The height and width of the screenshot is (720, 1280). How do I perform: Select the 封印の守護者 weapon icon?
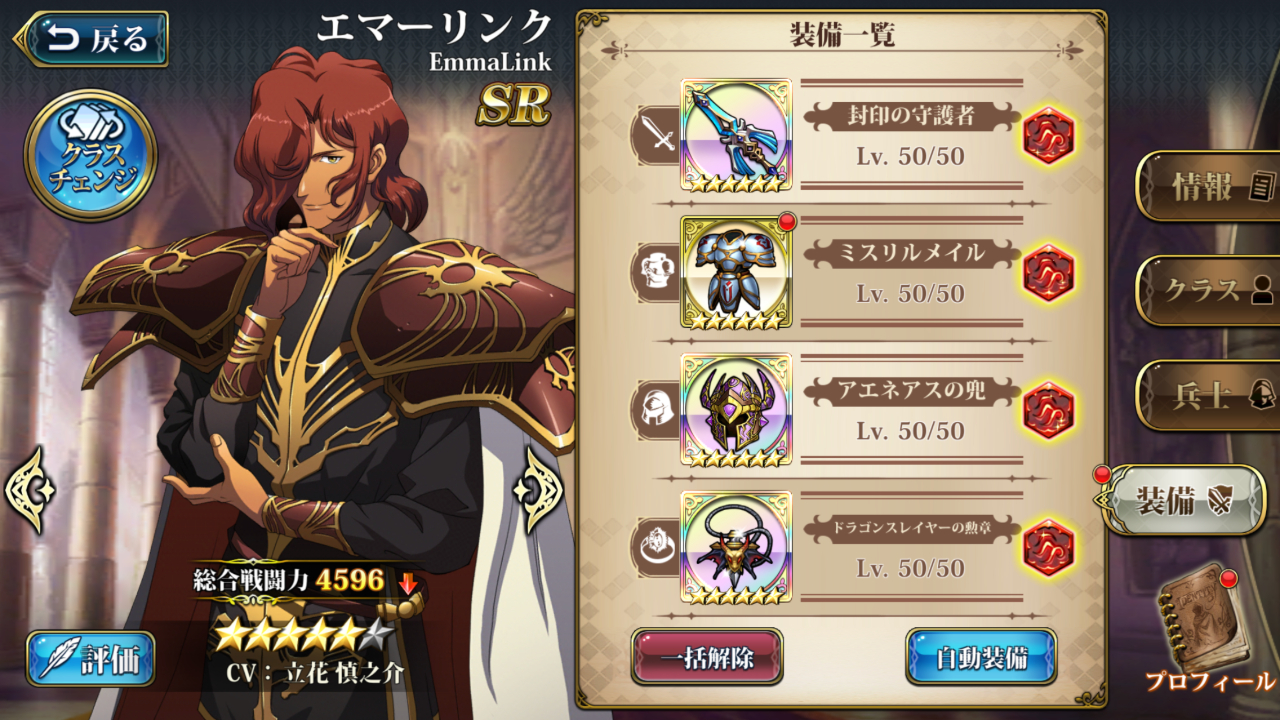(736, 135)
